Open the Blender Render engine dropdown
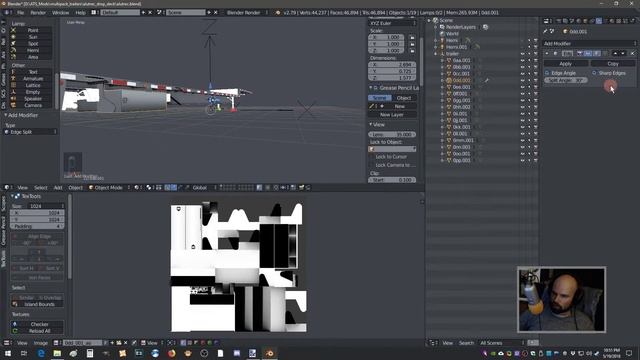 point(246,13)
